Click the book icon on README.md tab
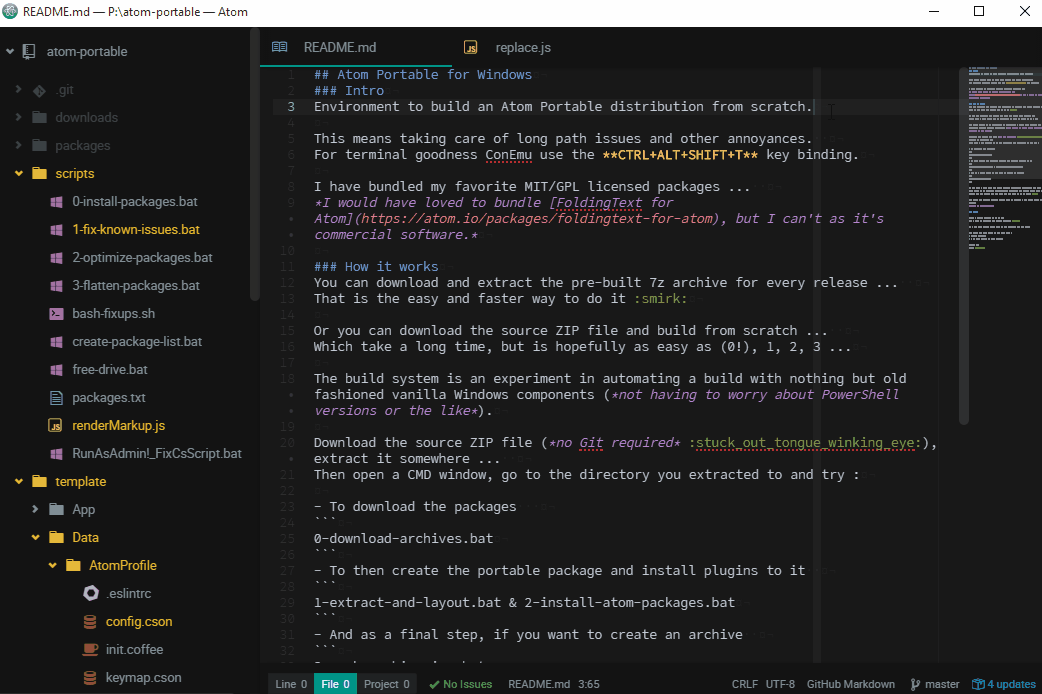Viewport: 1042px width, 694px height. point(280,47)
